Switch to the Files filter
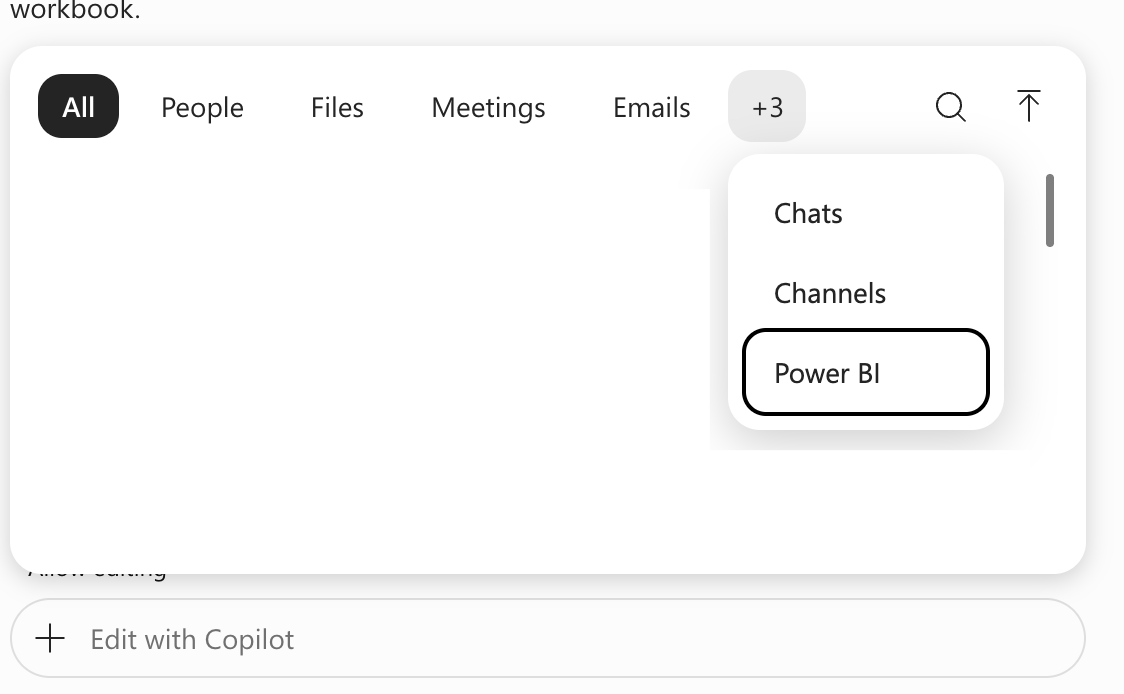Image resolution: width=1124 pixels, height=694 pixels. [x=337, y=108]
